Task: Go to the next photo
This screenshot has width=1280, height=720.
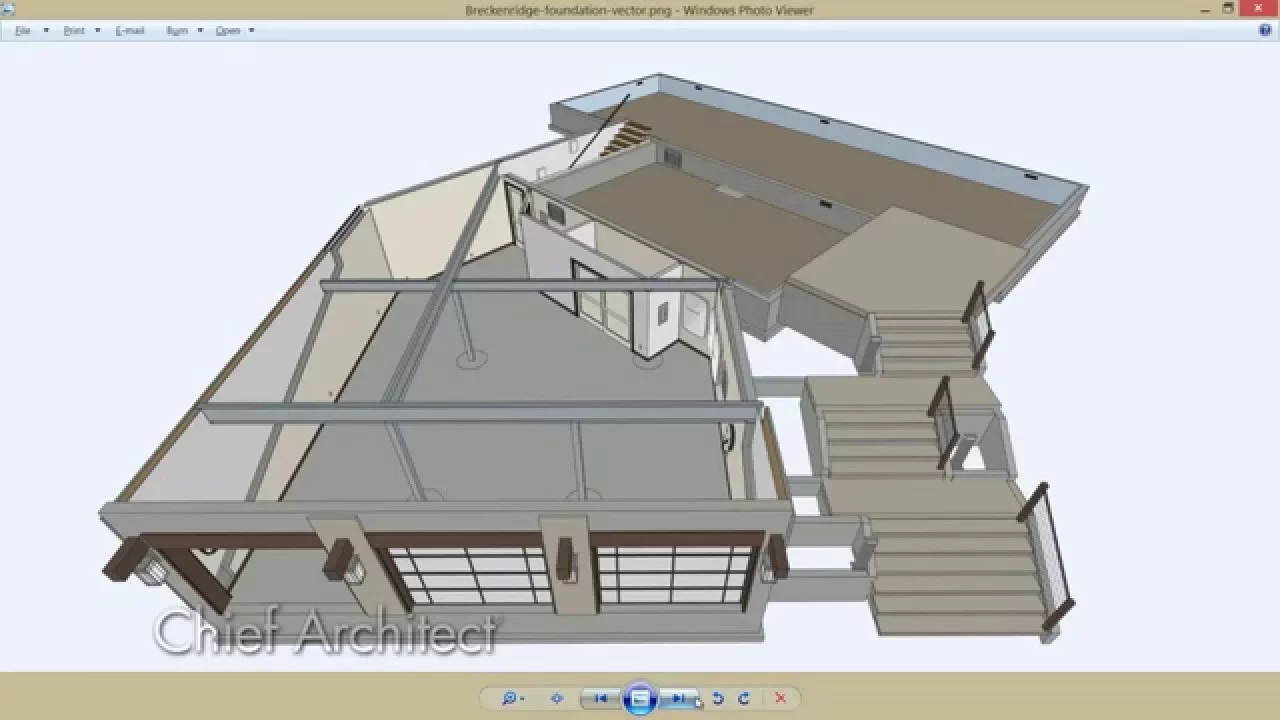Action: [x=679, y=699]
